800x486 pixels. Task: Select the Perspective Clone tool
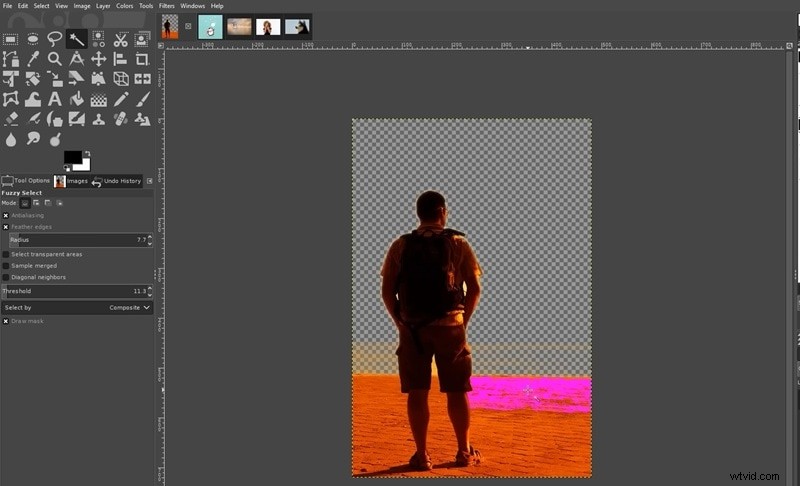pyautogui.click(x=142, y=119)
